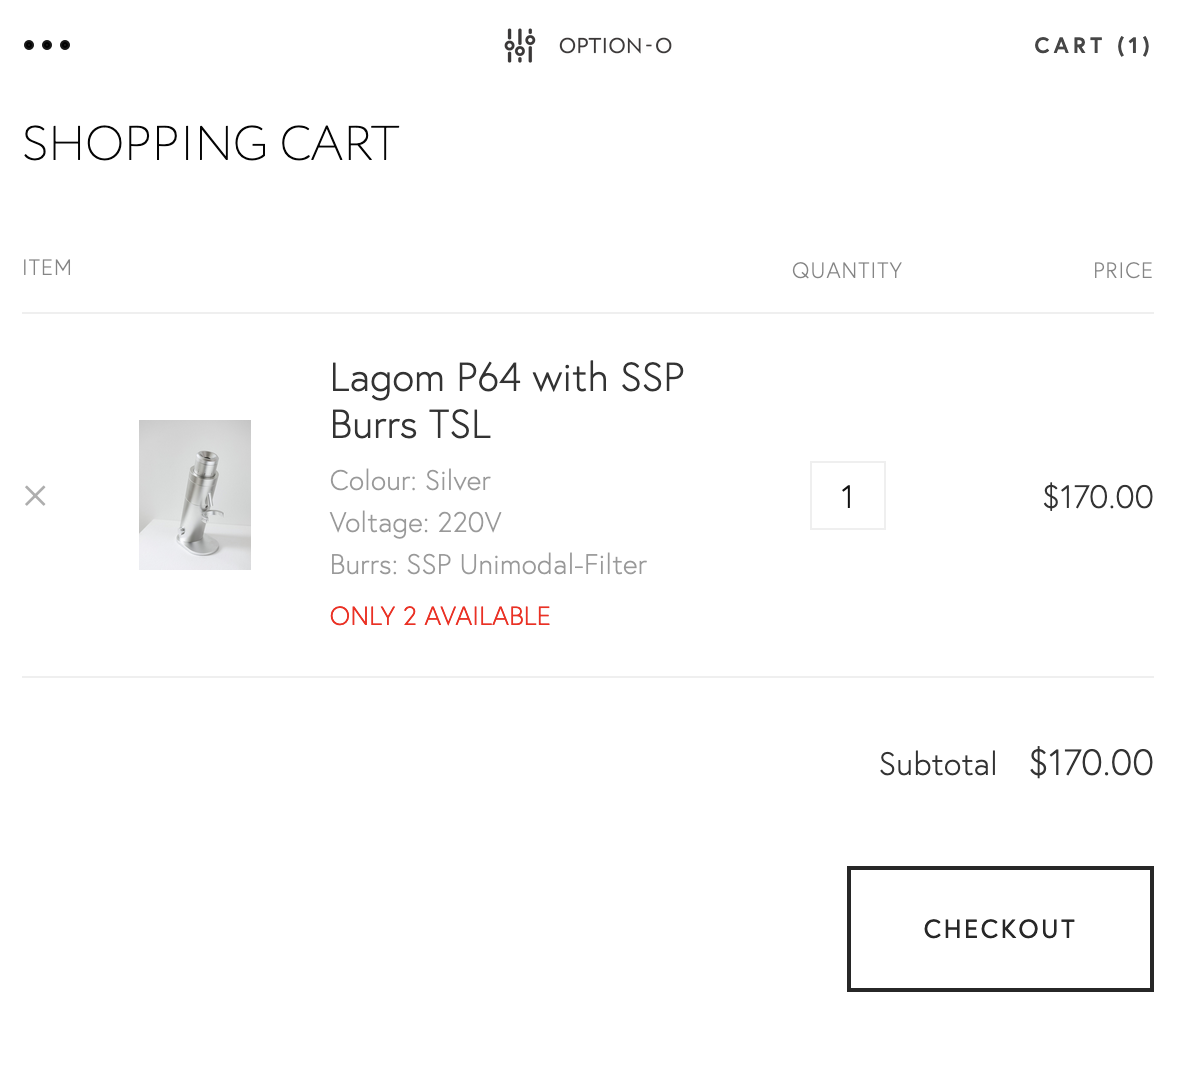Click the item price $170.00
1182x1066 pixels.
(1097, 497)
